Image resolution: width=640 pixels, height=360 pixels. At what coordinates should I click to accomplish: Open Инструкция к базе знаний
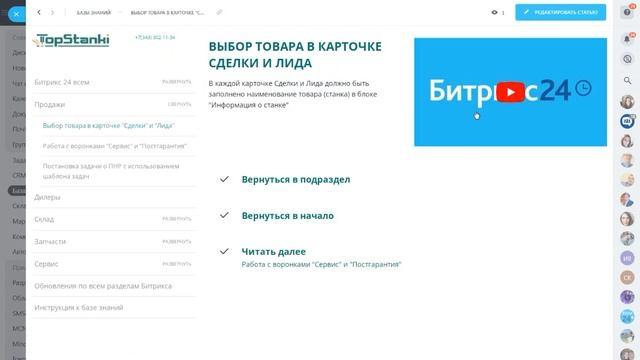pyautogui.click(x=79, y=307)
